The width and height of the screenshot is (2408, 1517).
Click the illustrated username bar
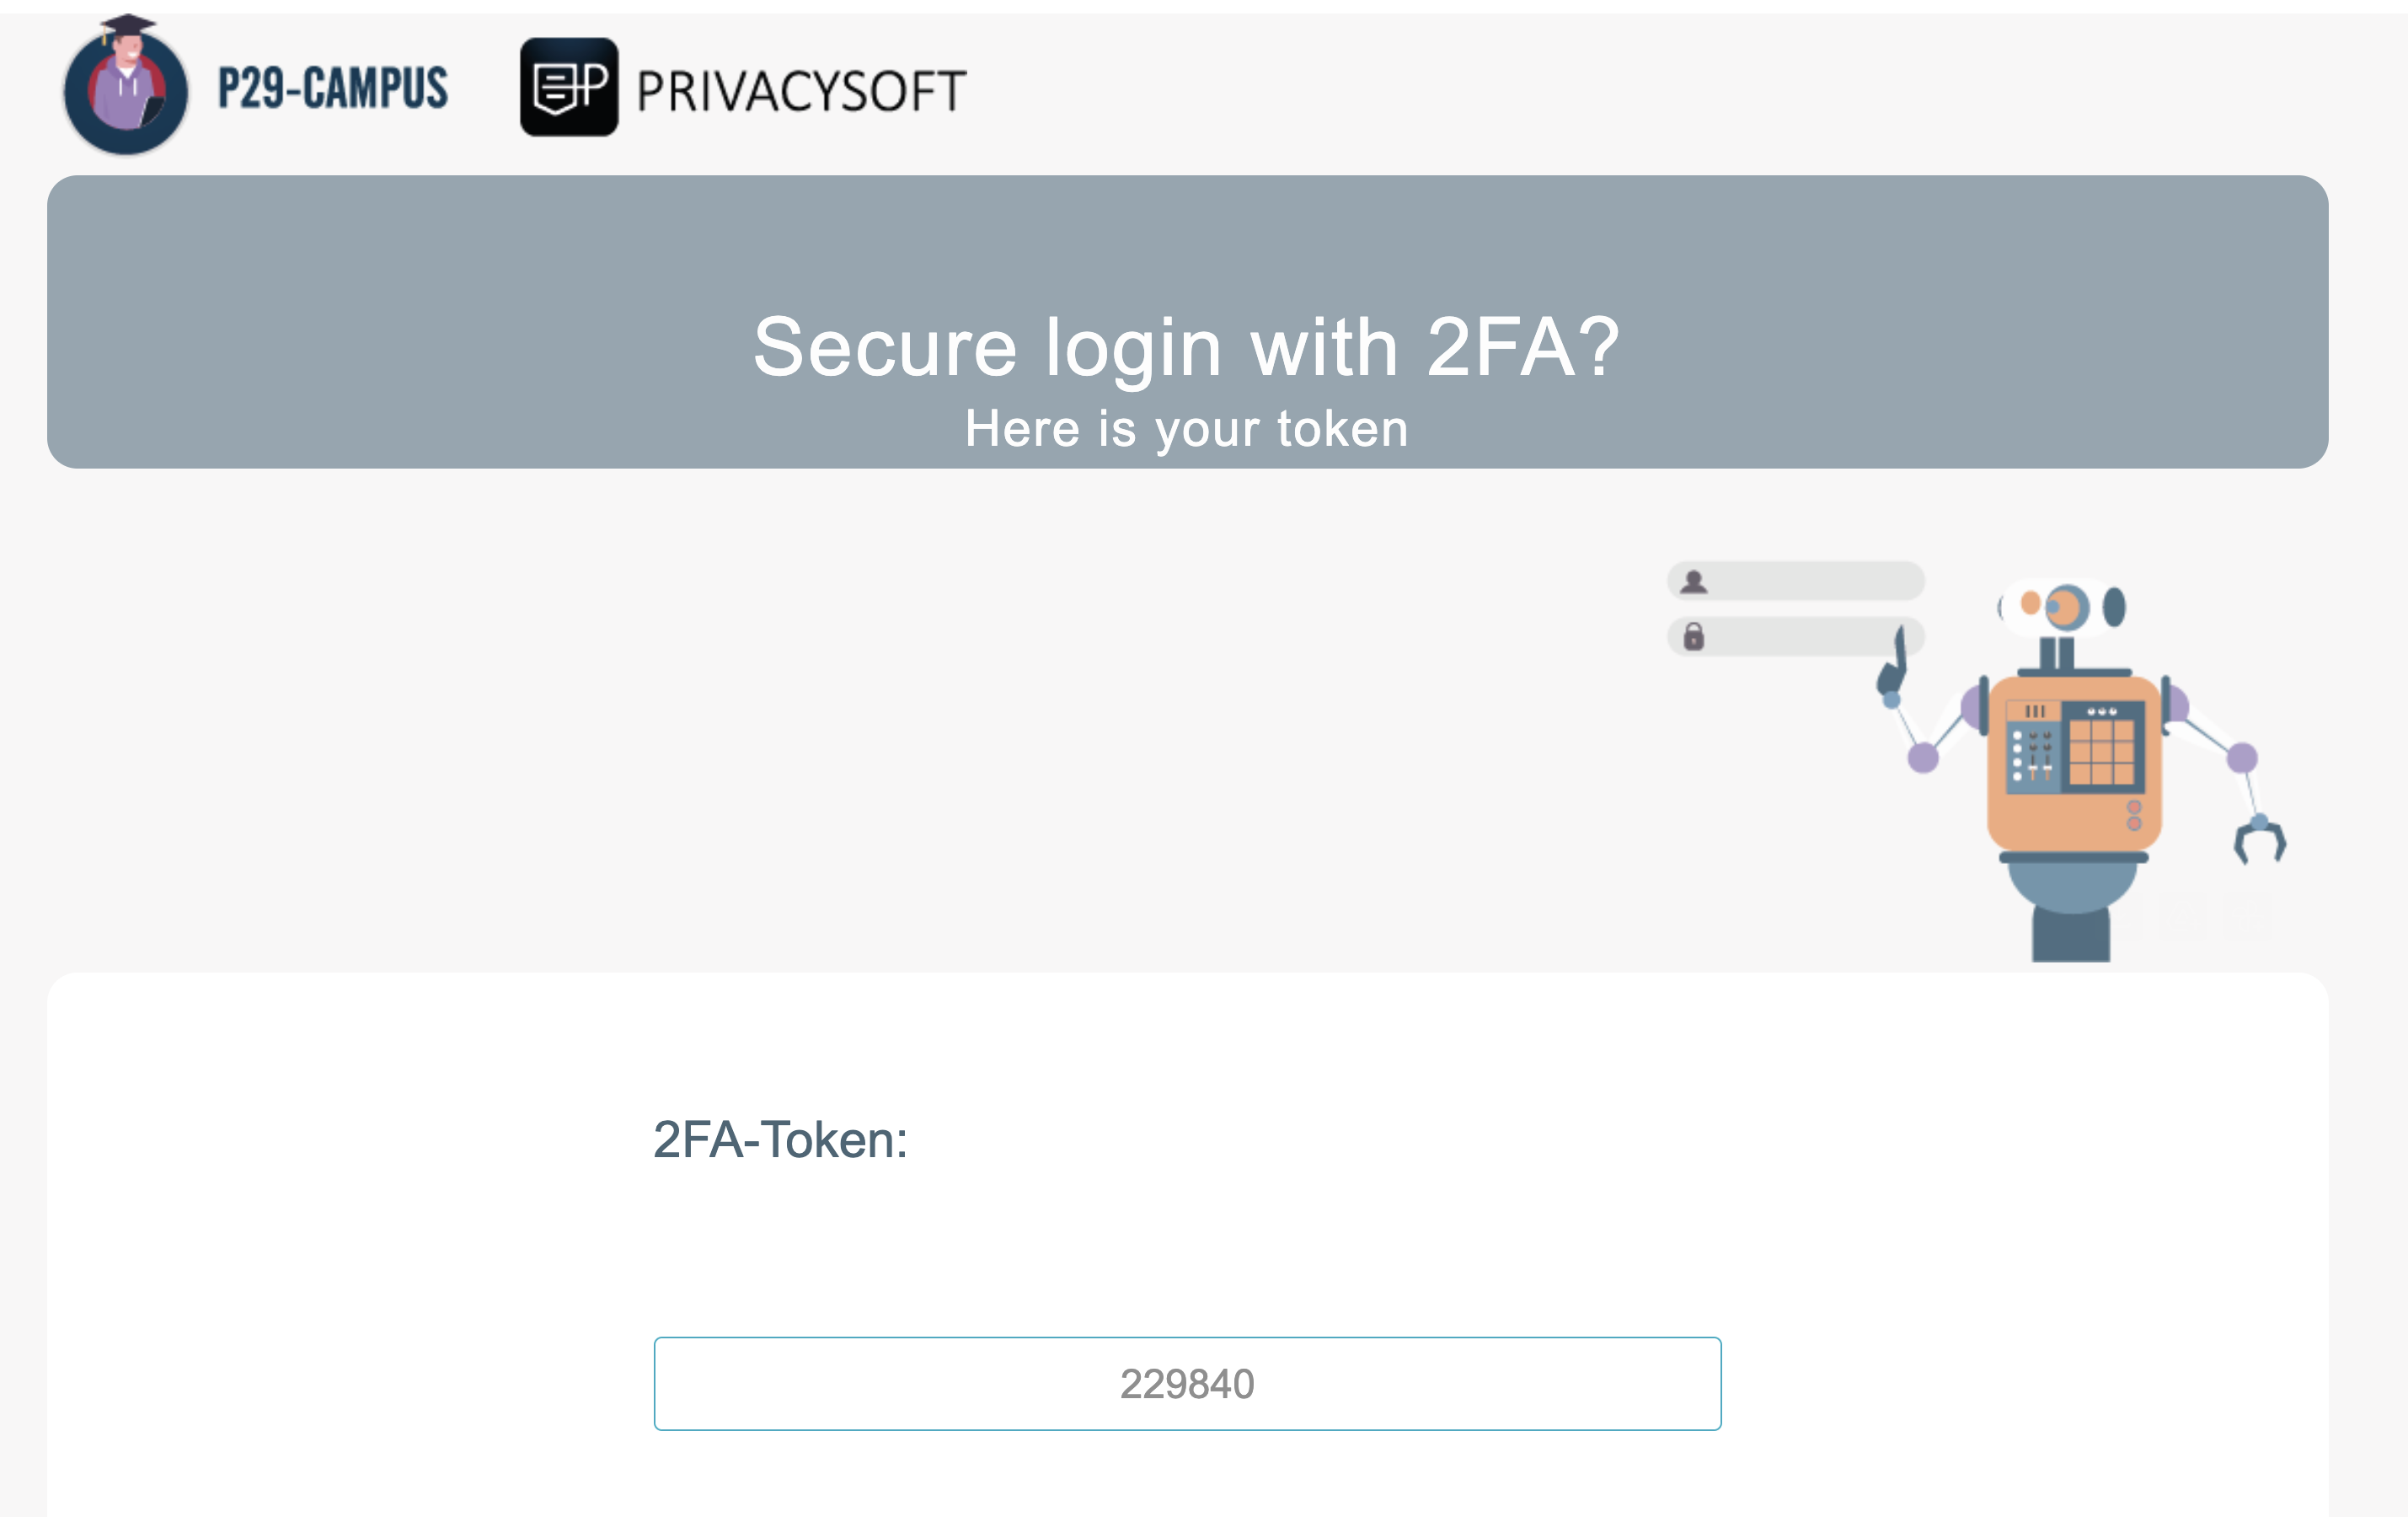coord(1810,581)
